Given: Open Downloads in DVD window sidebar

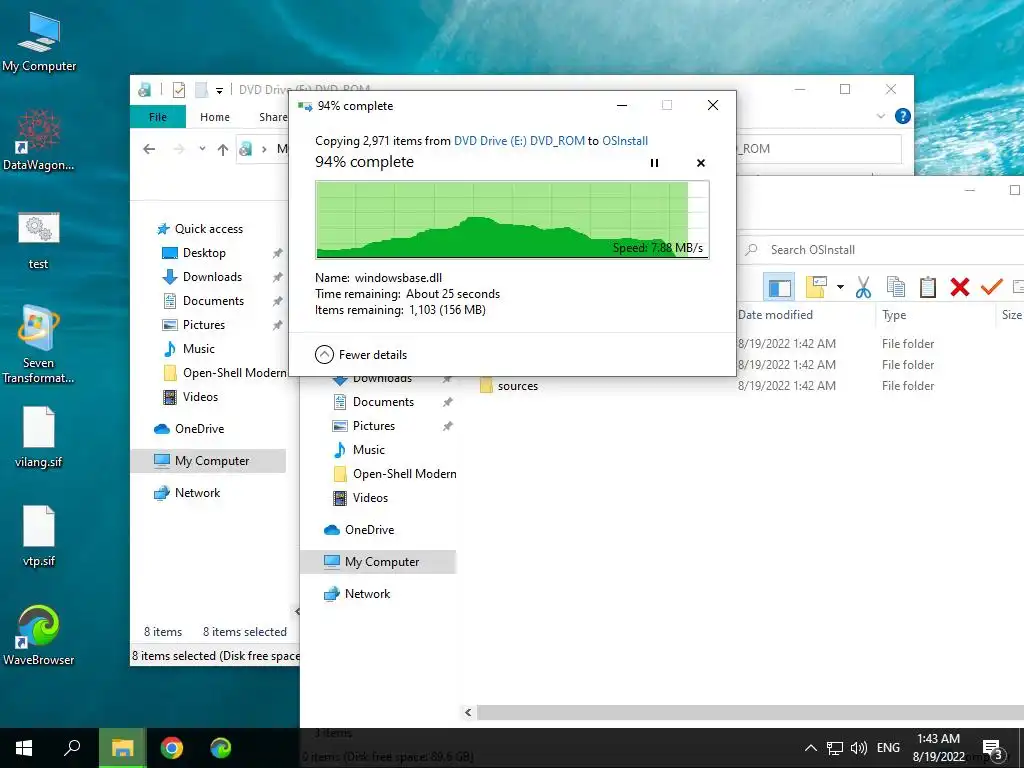Looking at the screenshot, I should [202, 277].
